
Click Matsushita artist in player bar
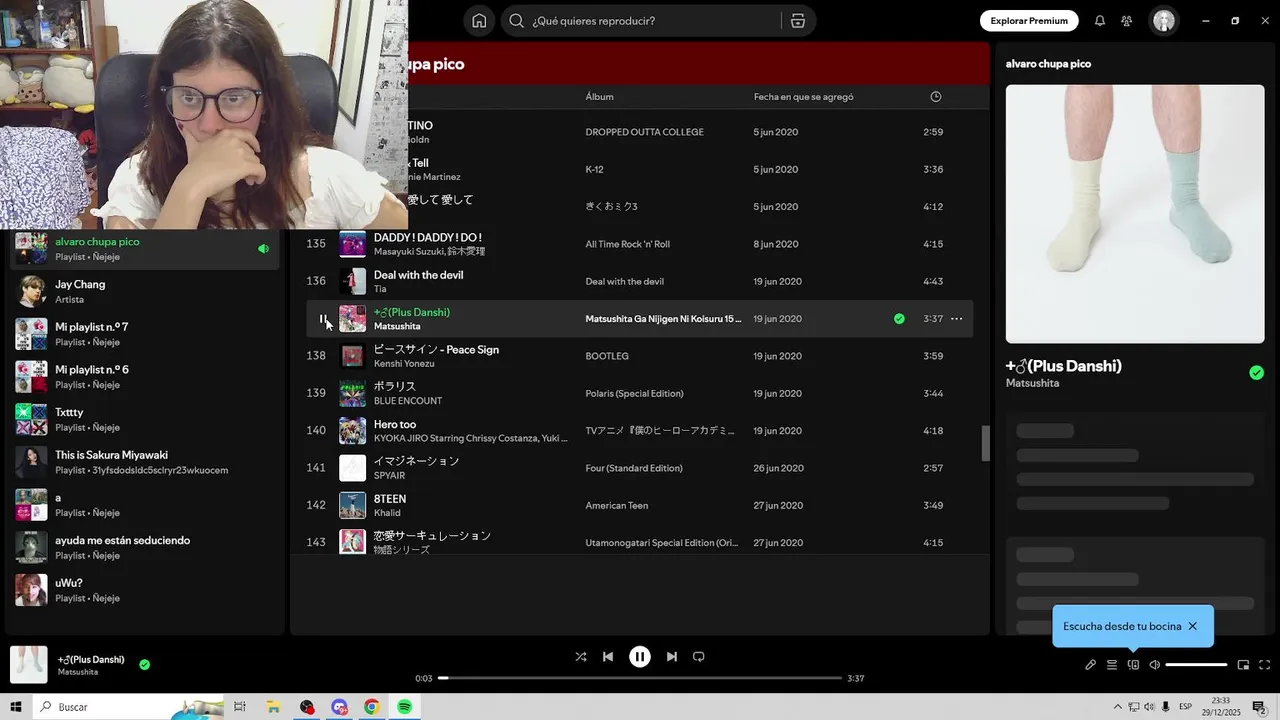point(78,672)
